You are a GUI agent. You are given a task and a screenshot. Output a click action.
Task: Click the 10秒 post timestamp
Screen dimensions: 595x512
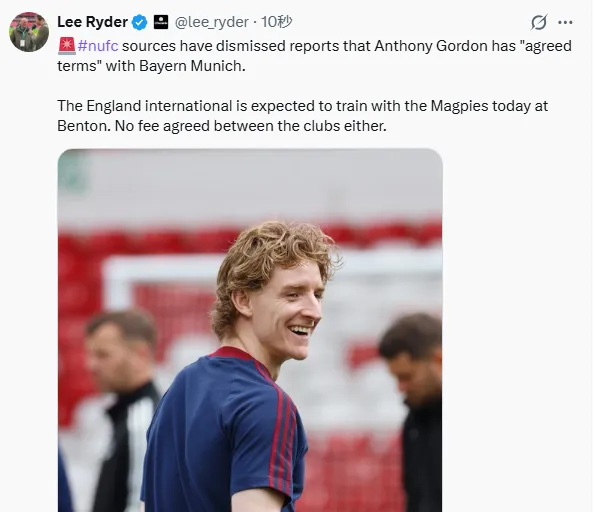click(x=276, y=22)
